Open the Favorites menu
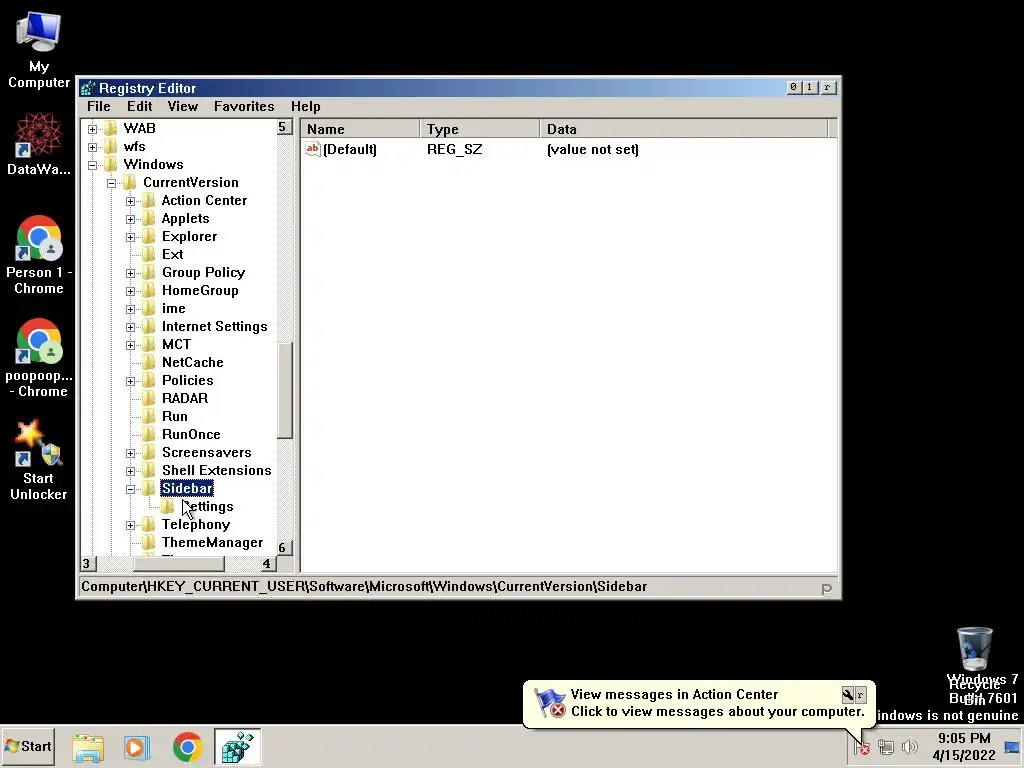The image size is (1024, 768). [x=244, y=106]
